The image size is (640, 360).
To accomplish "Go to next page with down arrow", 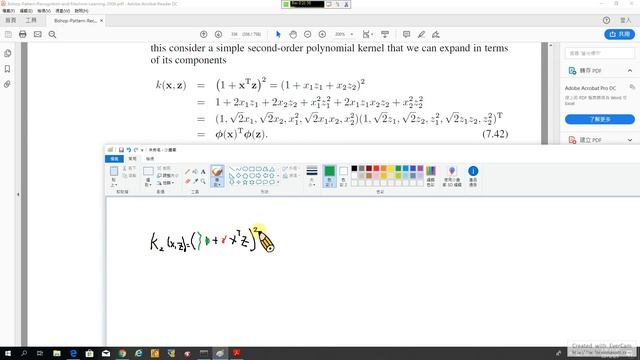I will 218,34.
